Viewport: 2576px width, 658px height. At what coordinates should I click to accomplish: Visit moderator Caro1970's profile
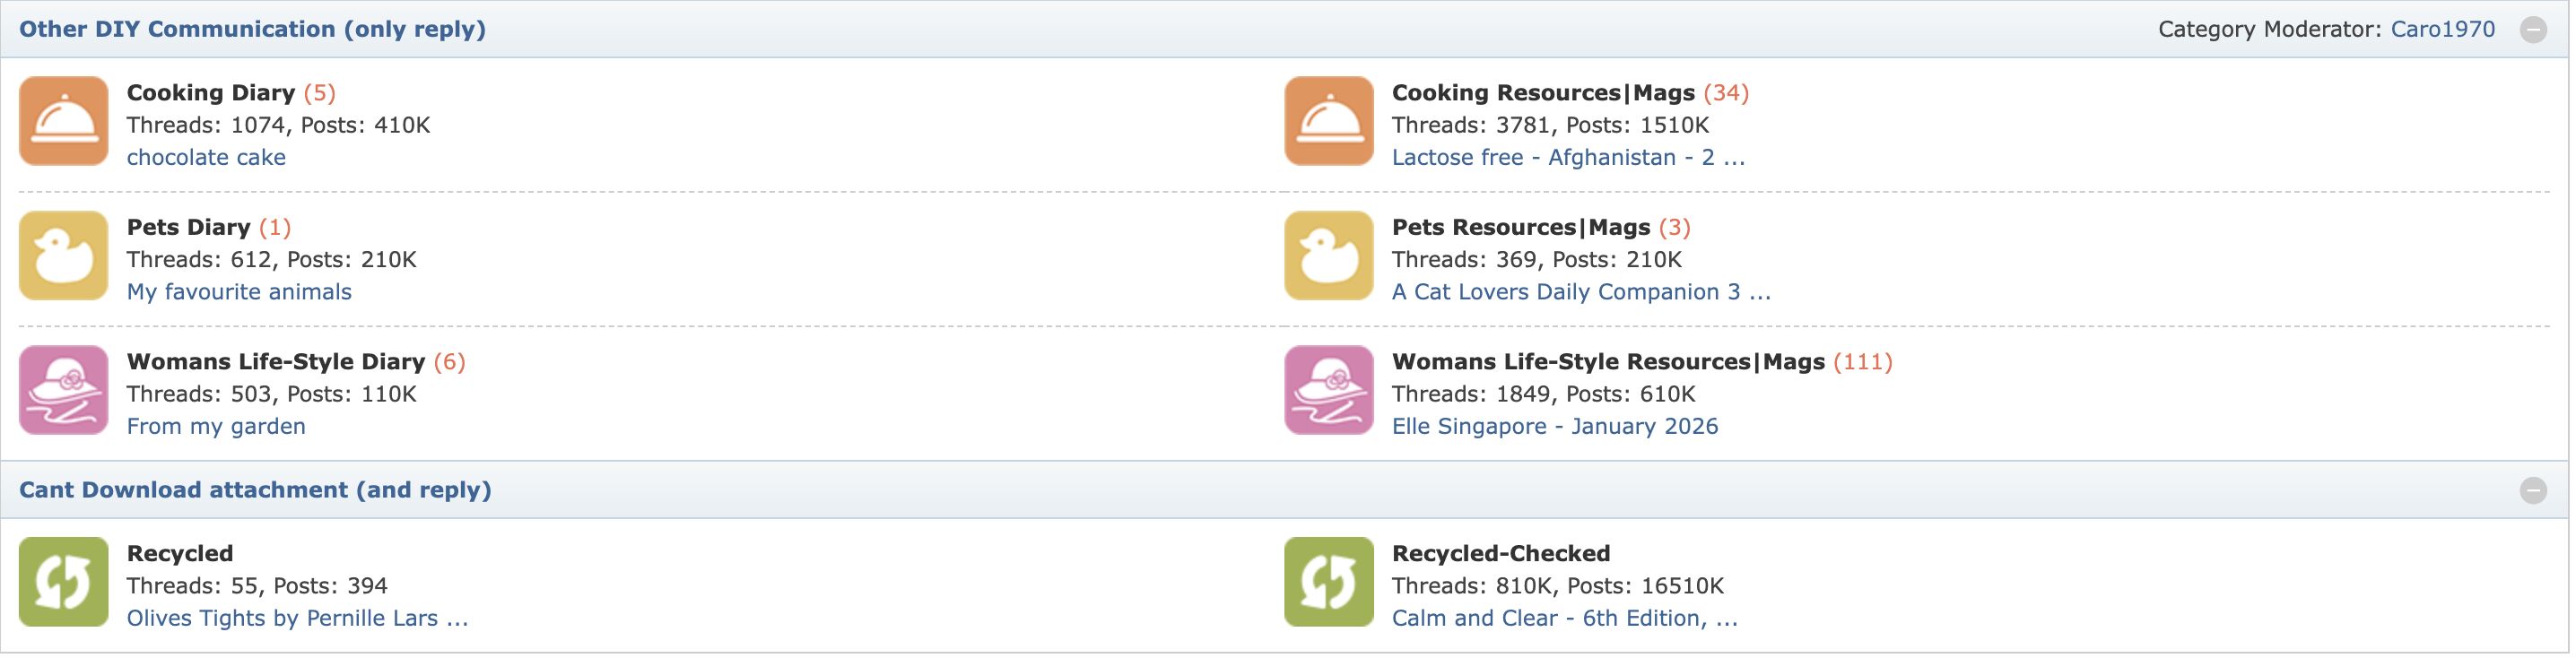[2442, 30]
